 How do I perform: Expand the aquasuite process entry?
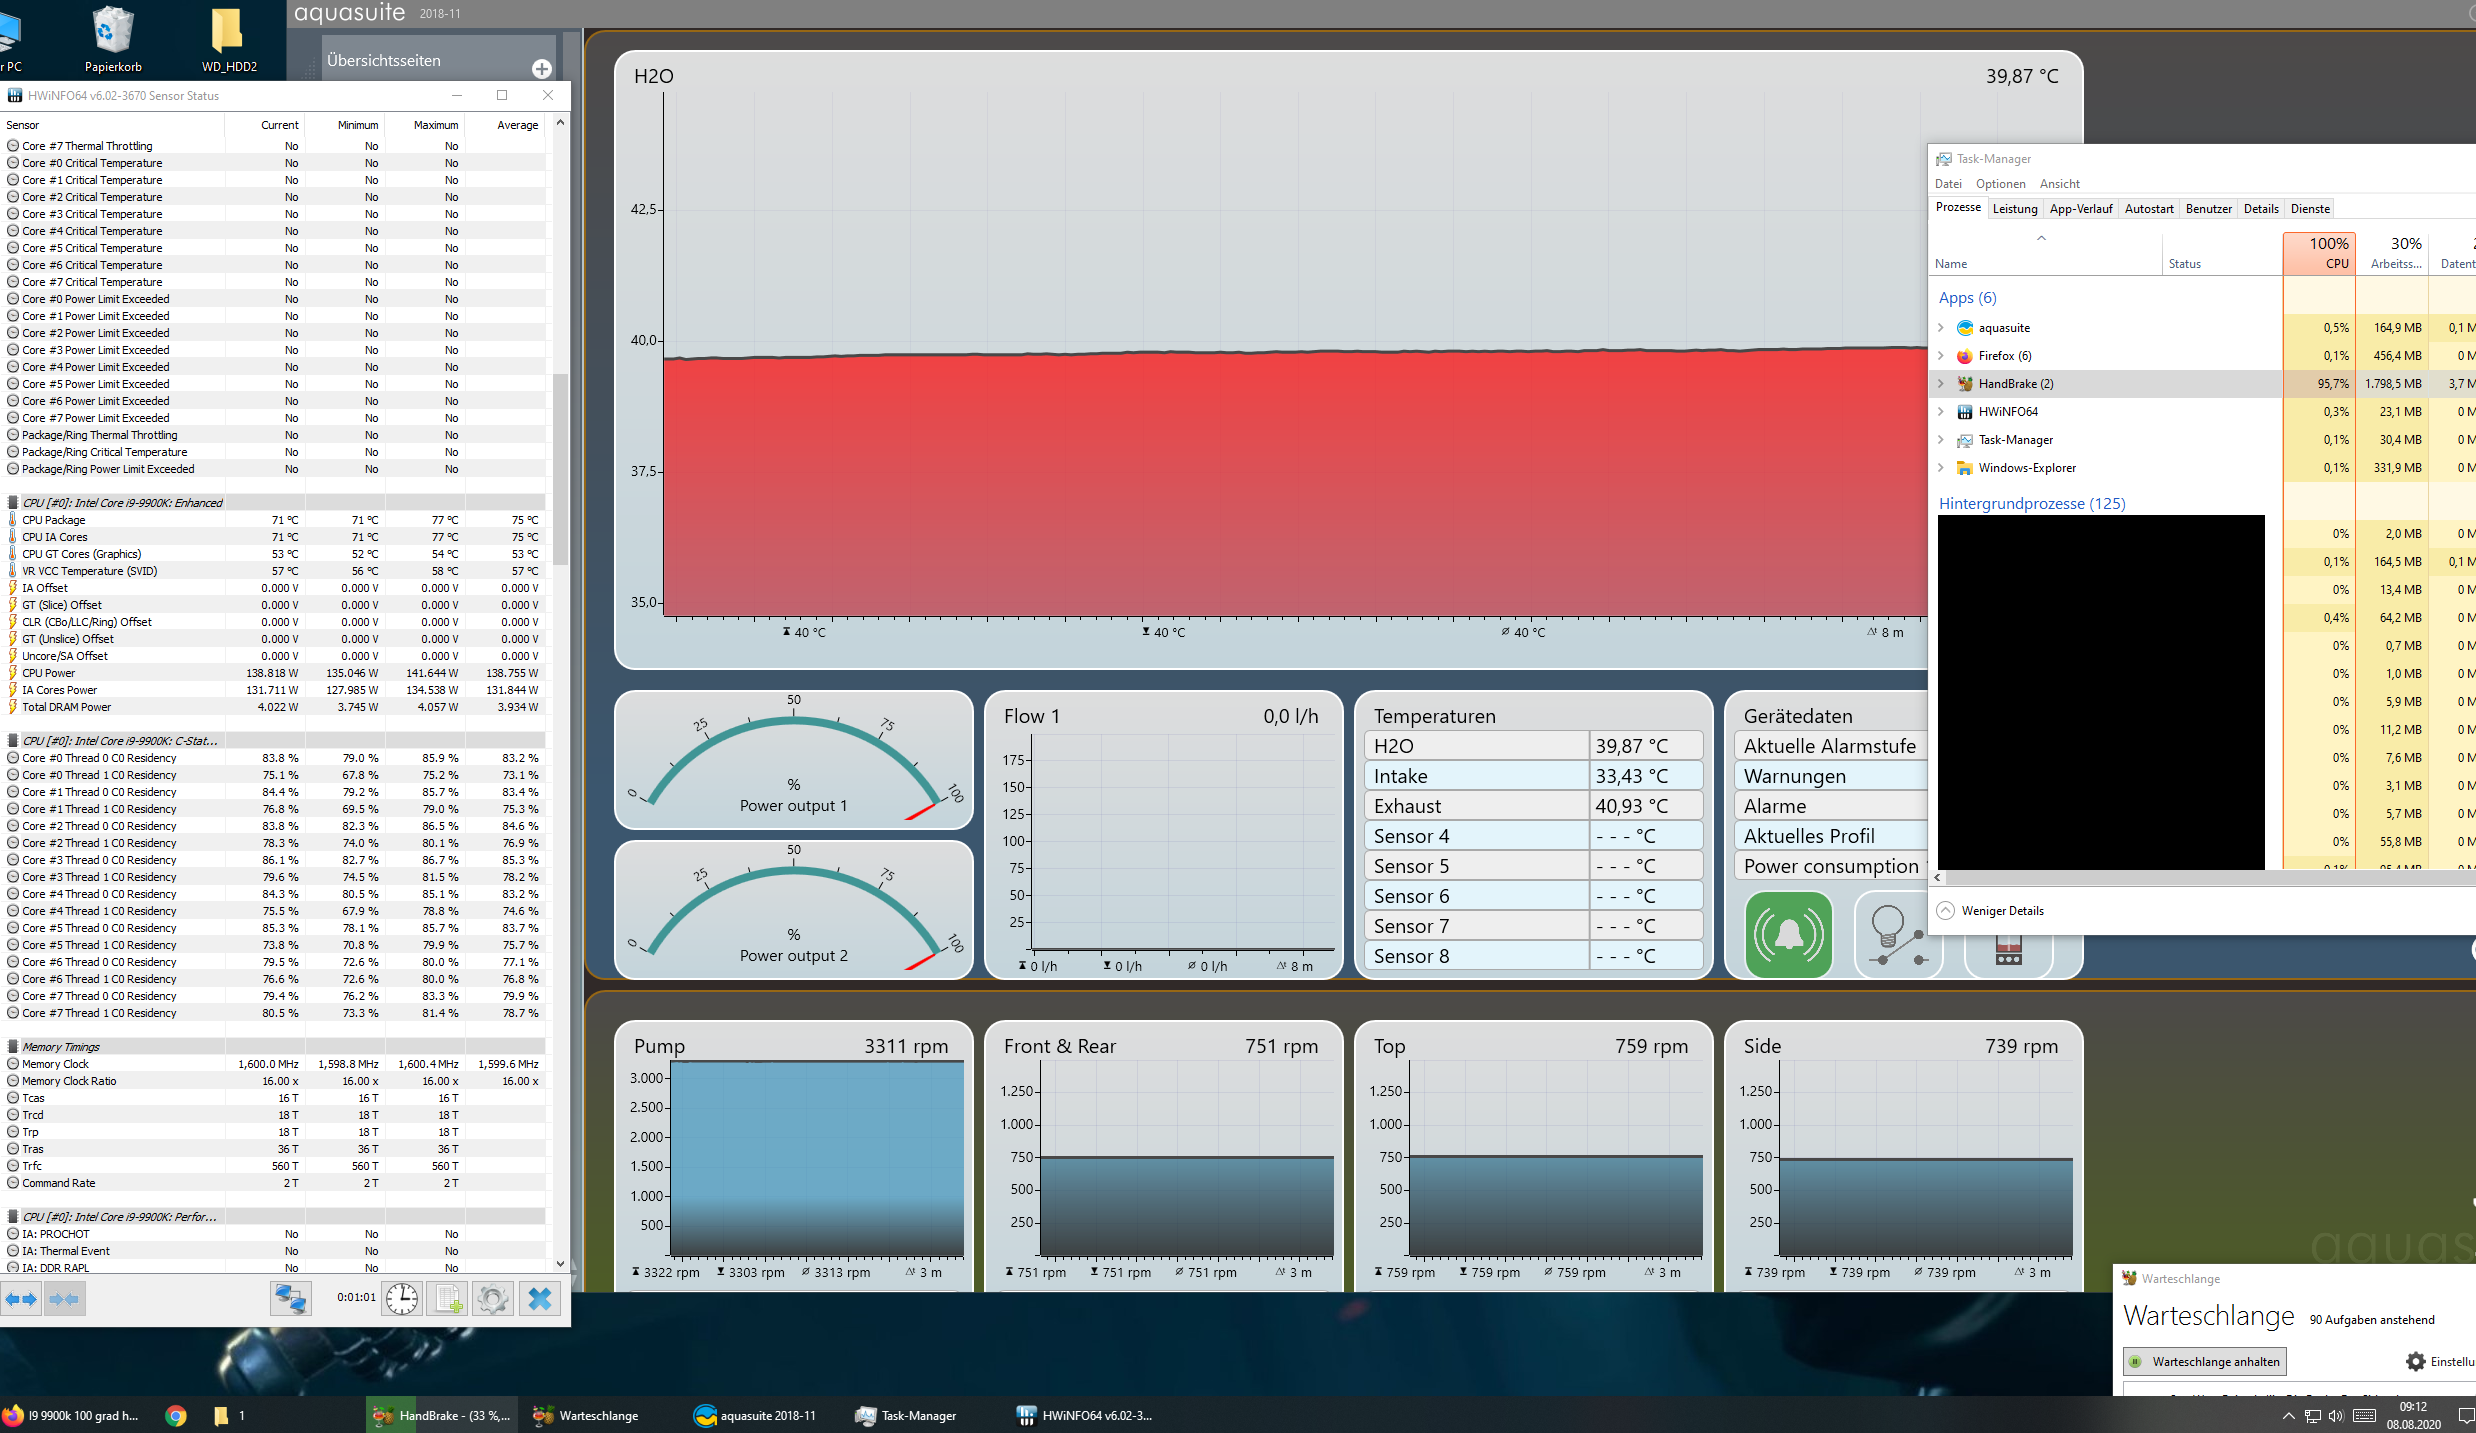[x=1941, y=328]
